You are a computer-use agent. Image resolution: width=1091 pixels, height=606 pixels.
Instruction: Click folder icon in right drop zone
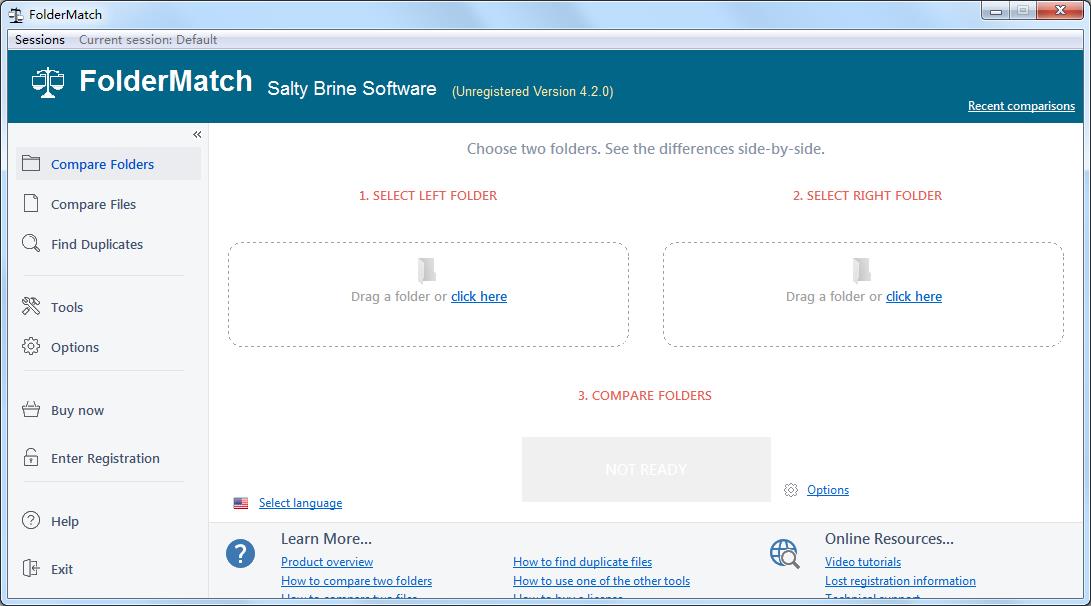(x=861, y=270)
